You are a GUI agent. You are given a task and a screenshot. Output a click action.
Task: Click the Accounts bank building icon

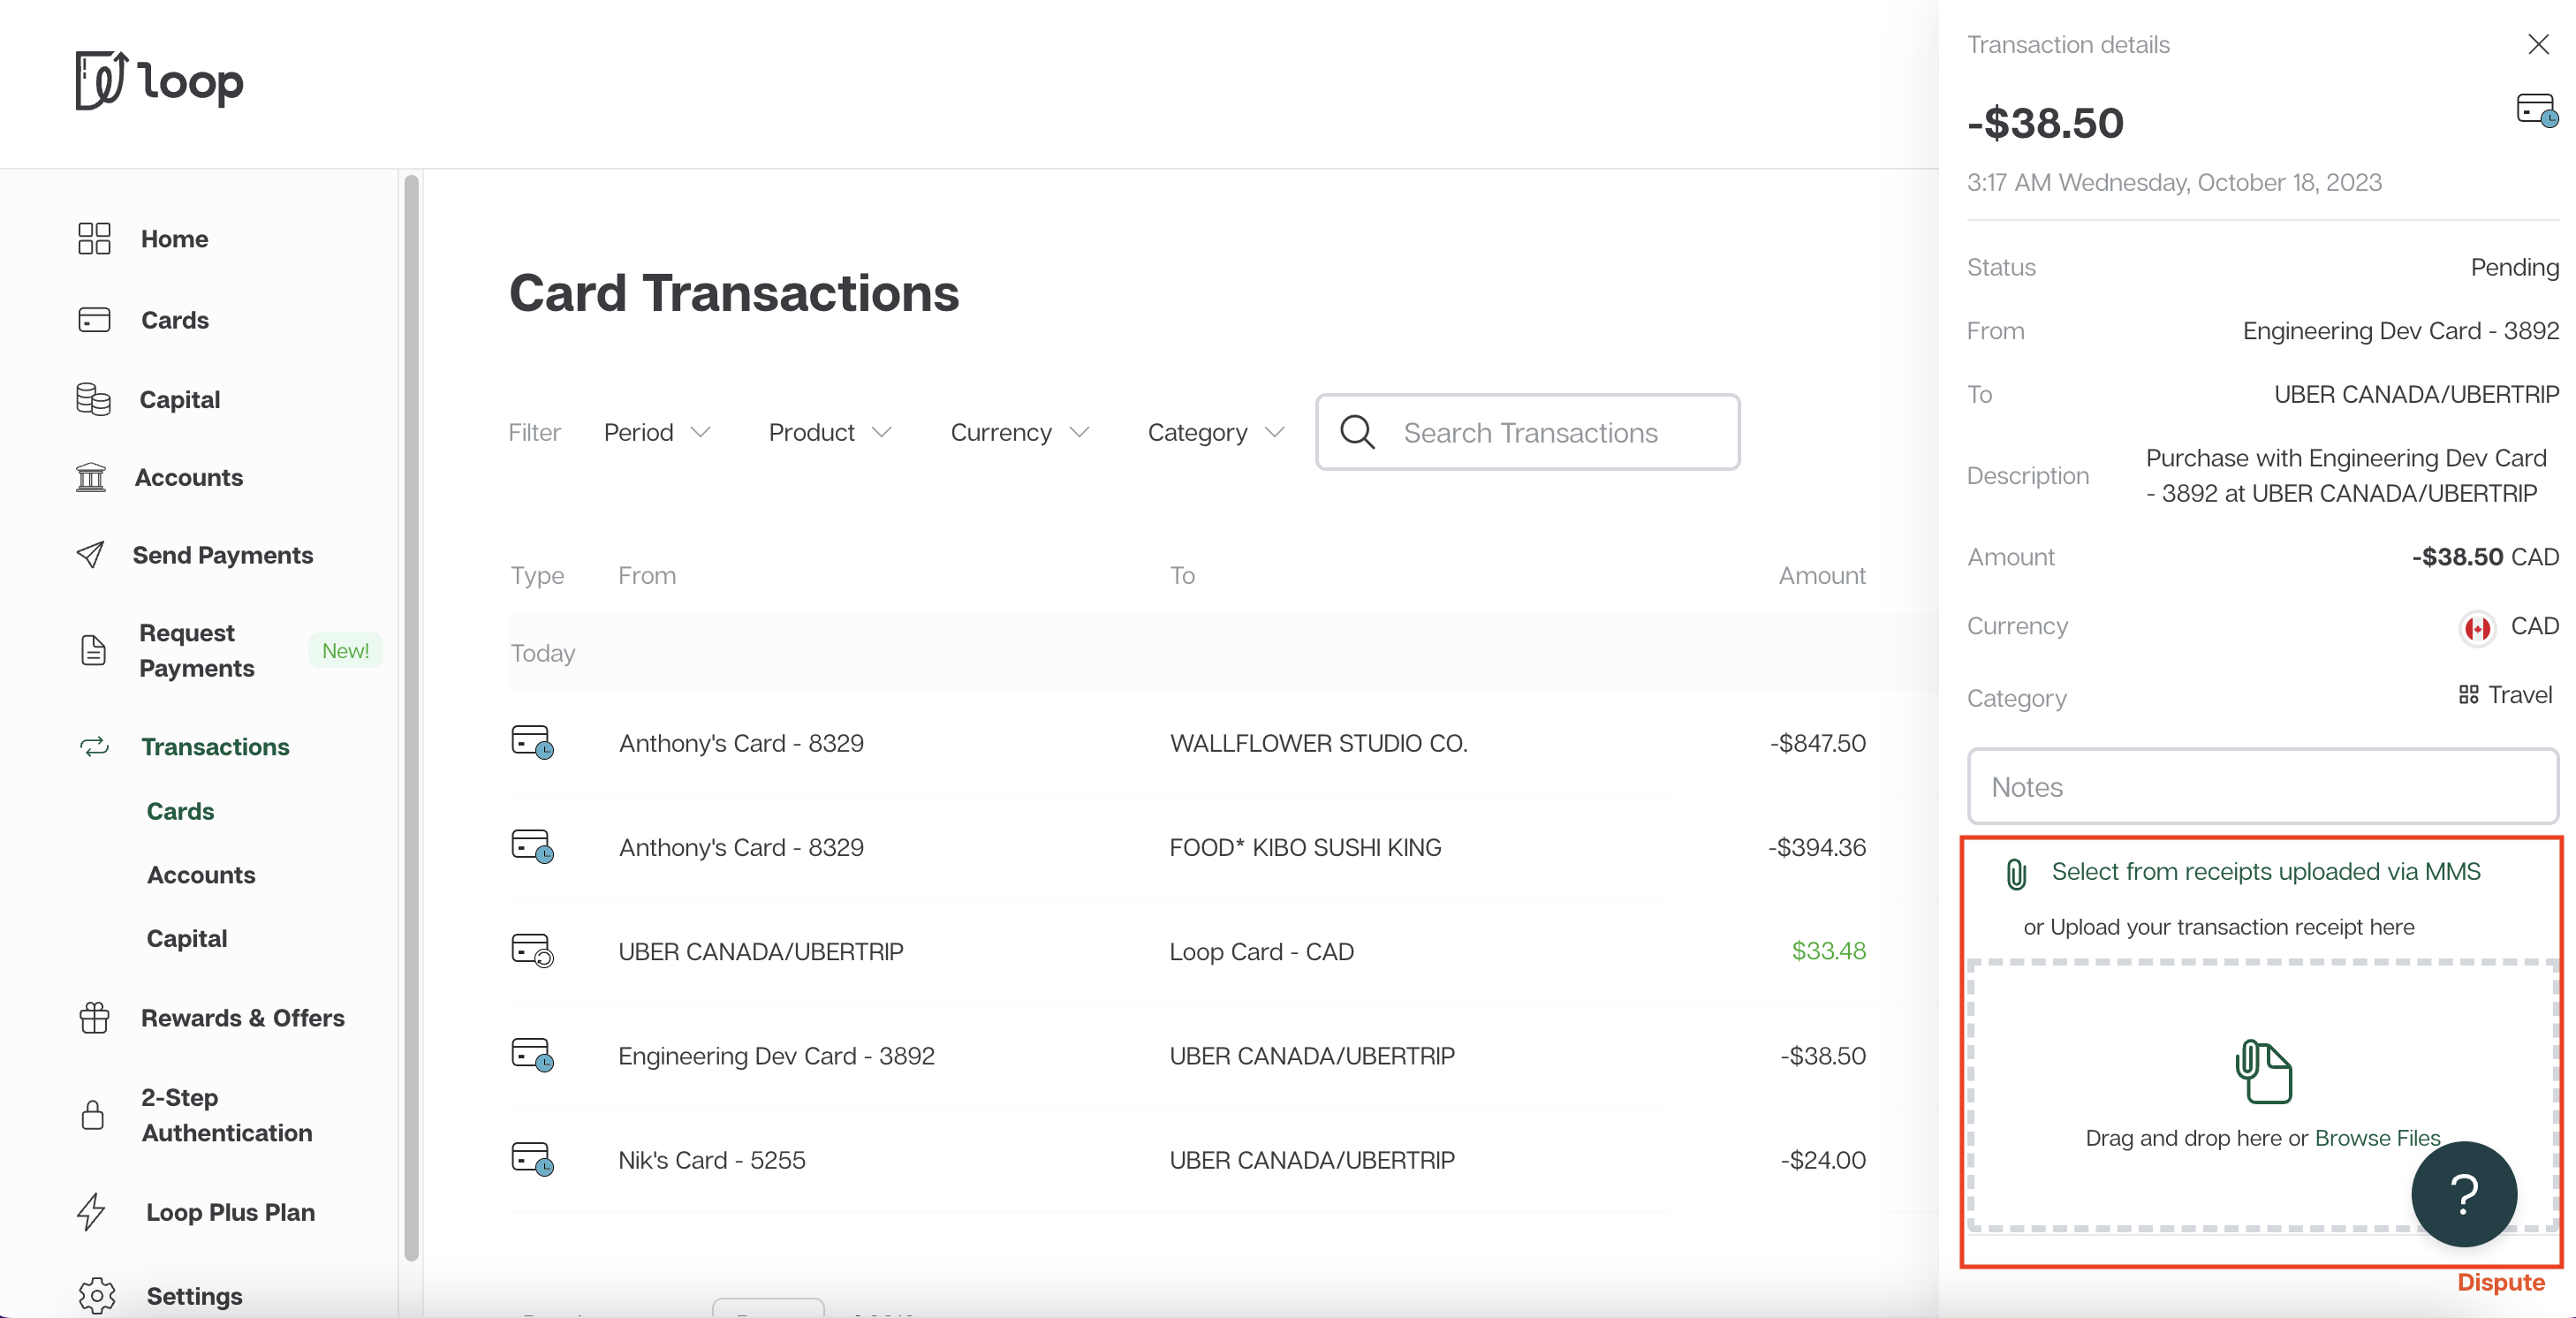click(x=91, y=477)
